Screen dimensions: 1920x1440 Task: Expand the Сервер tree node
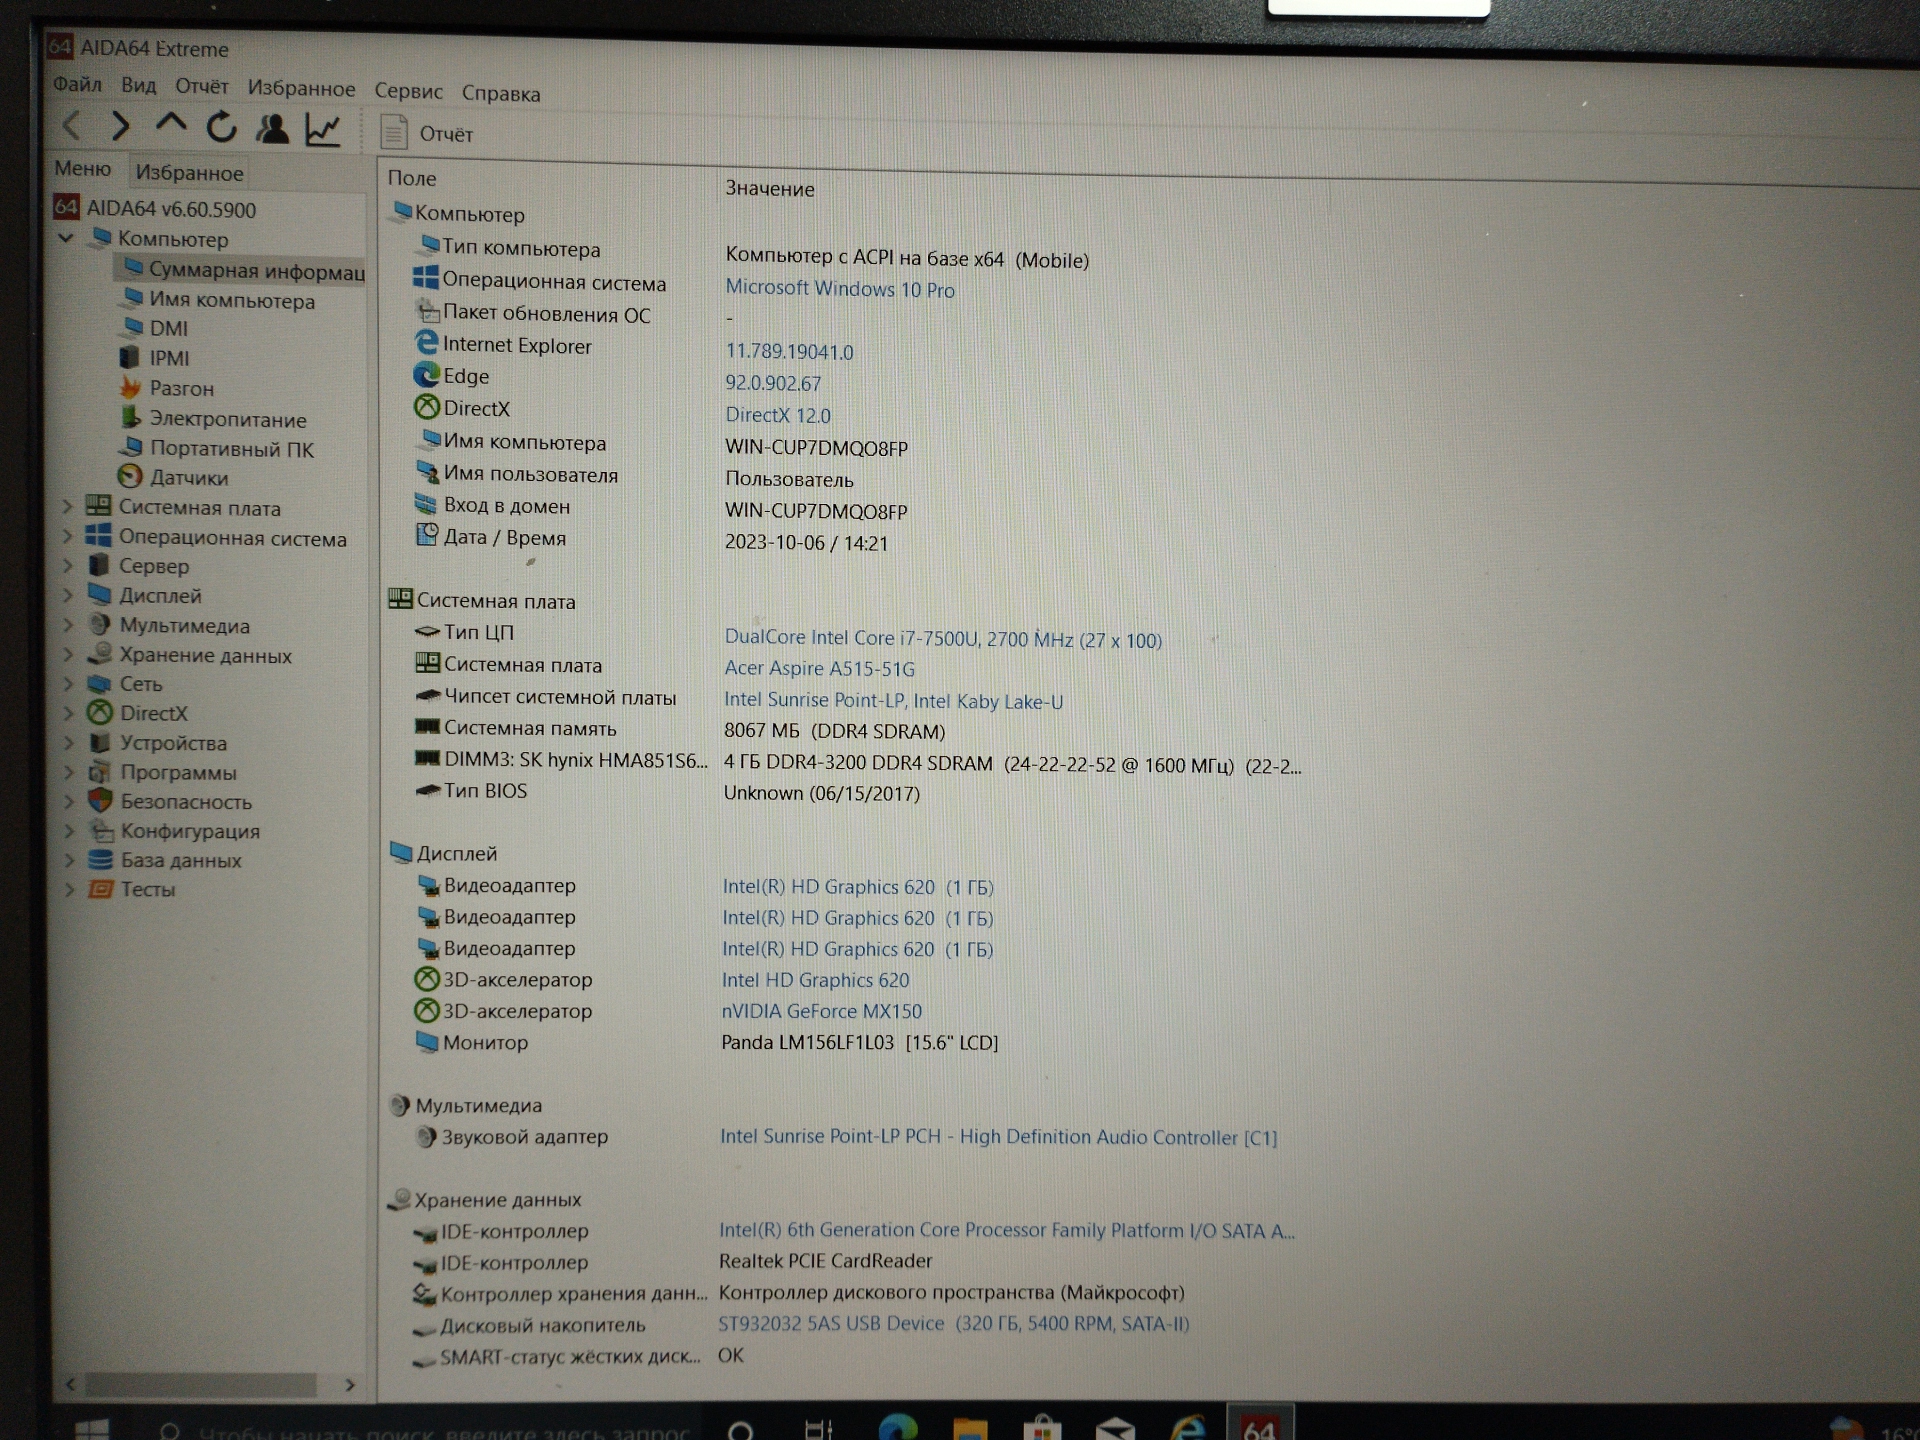pos(68,566)
